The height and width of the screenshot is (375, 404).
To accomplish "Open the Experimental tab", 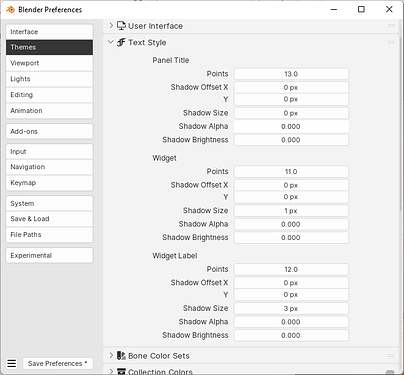I will coord(49,255).
